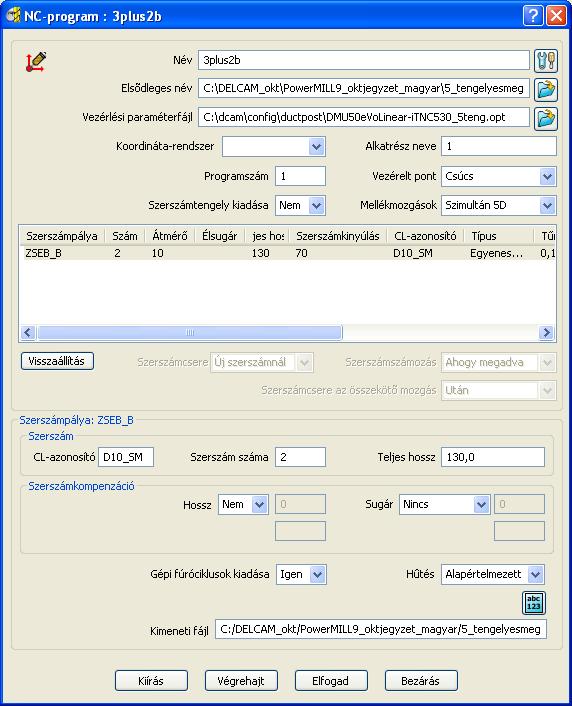Click the NC-program coordinate pencil icon
The height and width of the screenshot is (706, 572).
(36, 62)
